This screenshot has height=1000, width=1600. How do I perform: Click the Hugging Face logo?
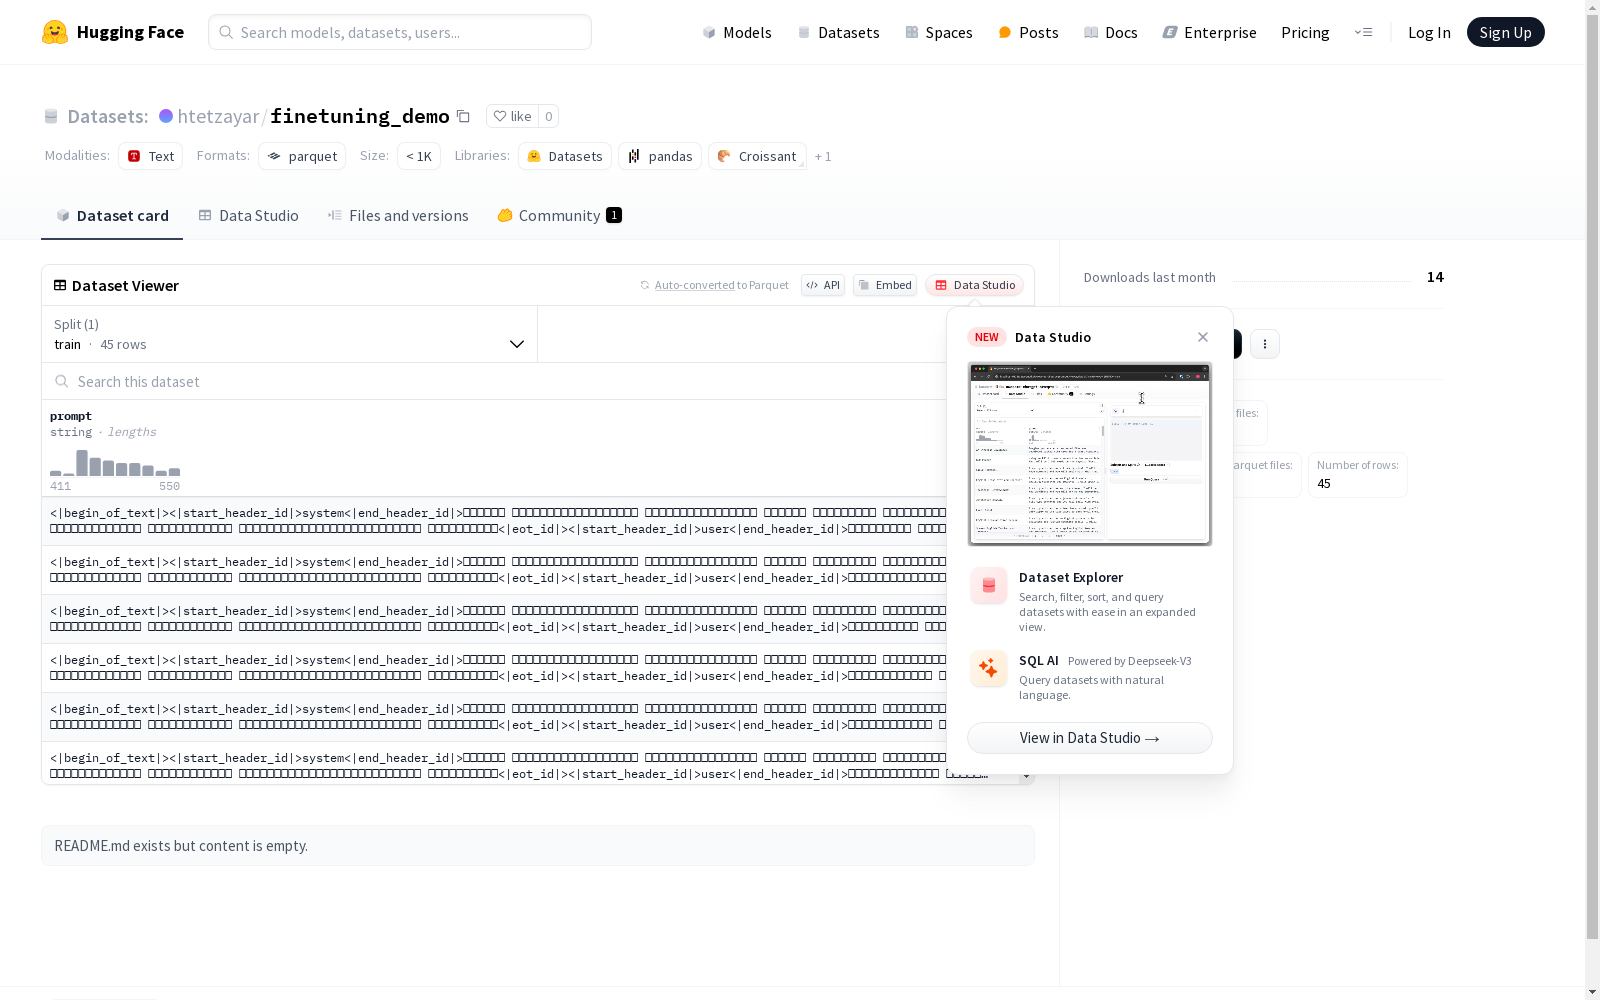(x=113, y=32)
